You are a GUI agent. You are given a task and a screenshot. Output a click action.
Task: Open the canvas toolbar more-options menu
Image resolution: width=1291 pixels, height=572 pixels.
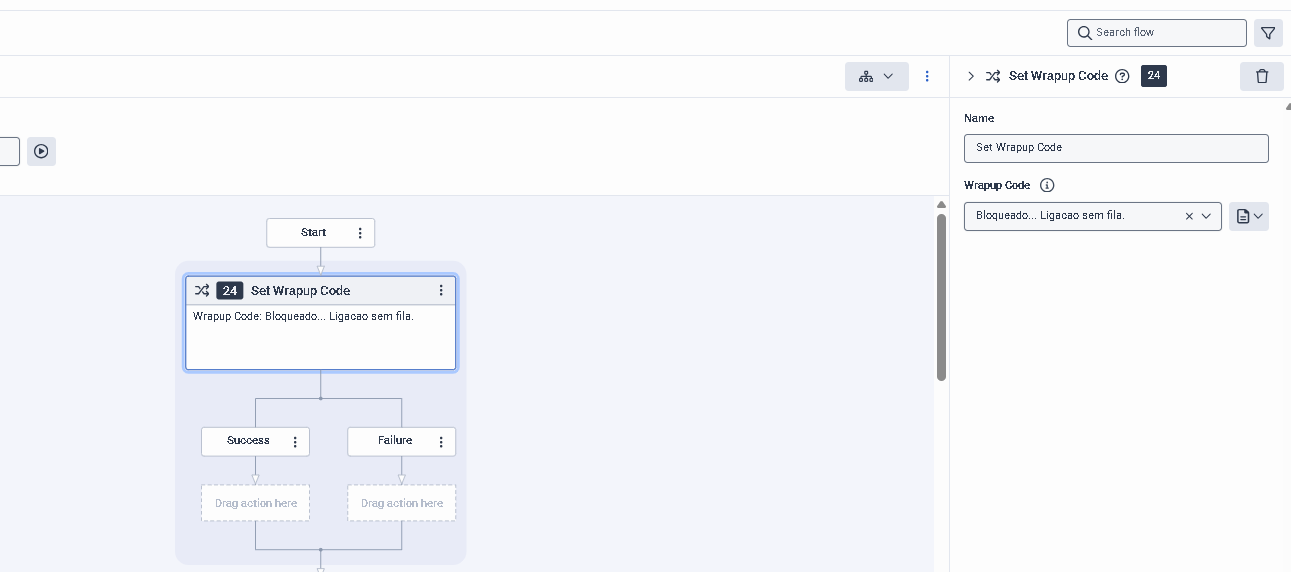[x=927, y=76]
